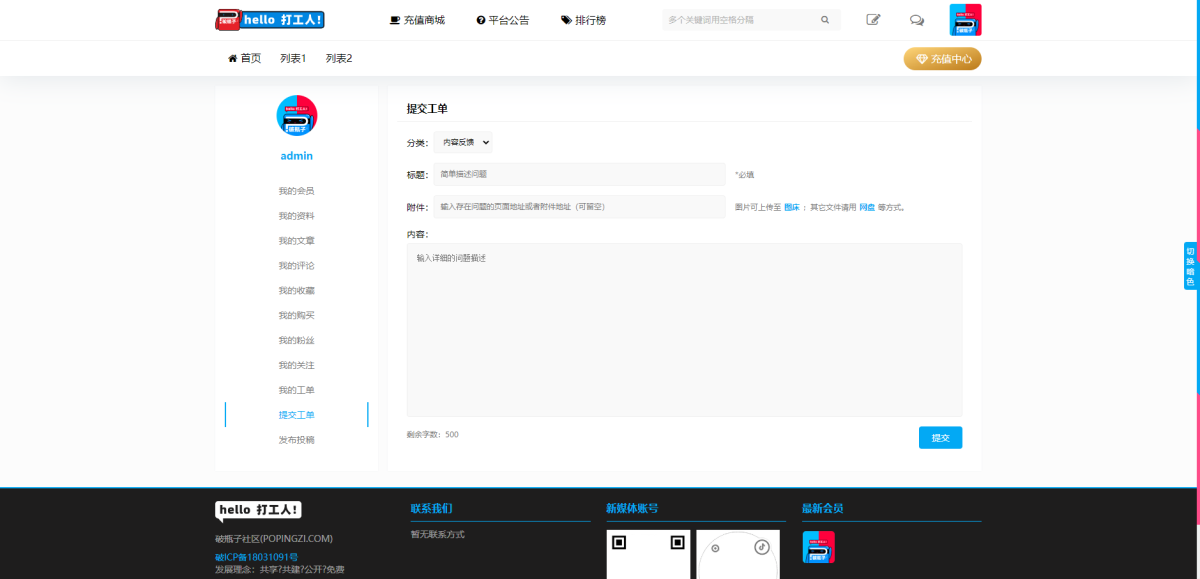
Task: Toggle dark mode with 切换暗色 tab
Action: pos(1190,266)
